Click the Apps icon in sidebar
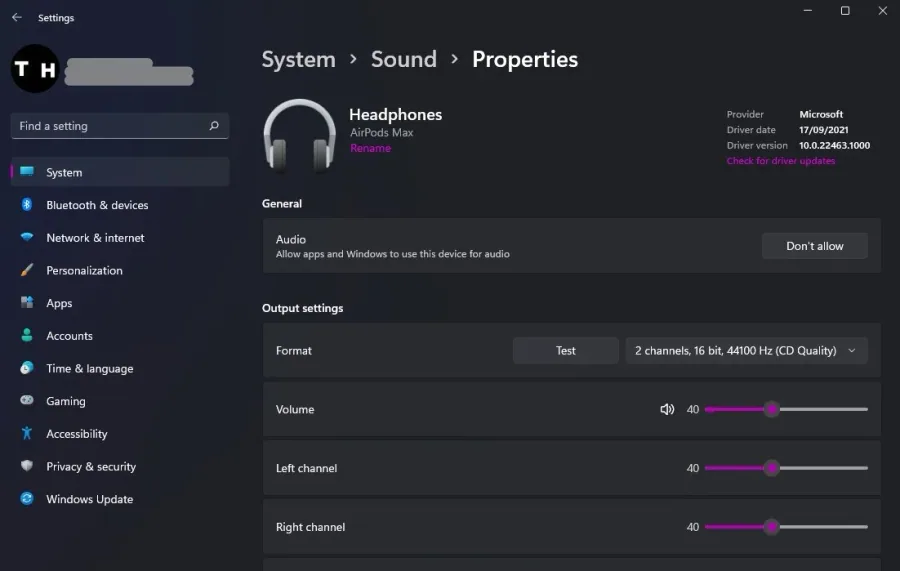The width and height of the screenshot is (900, 571). [x=27, y=302]
